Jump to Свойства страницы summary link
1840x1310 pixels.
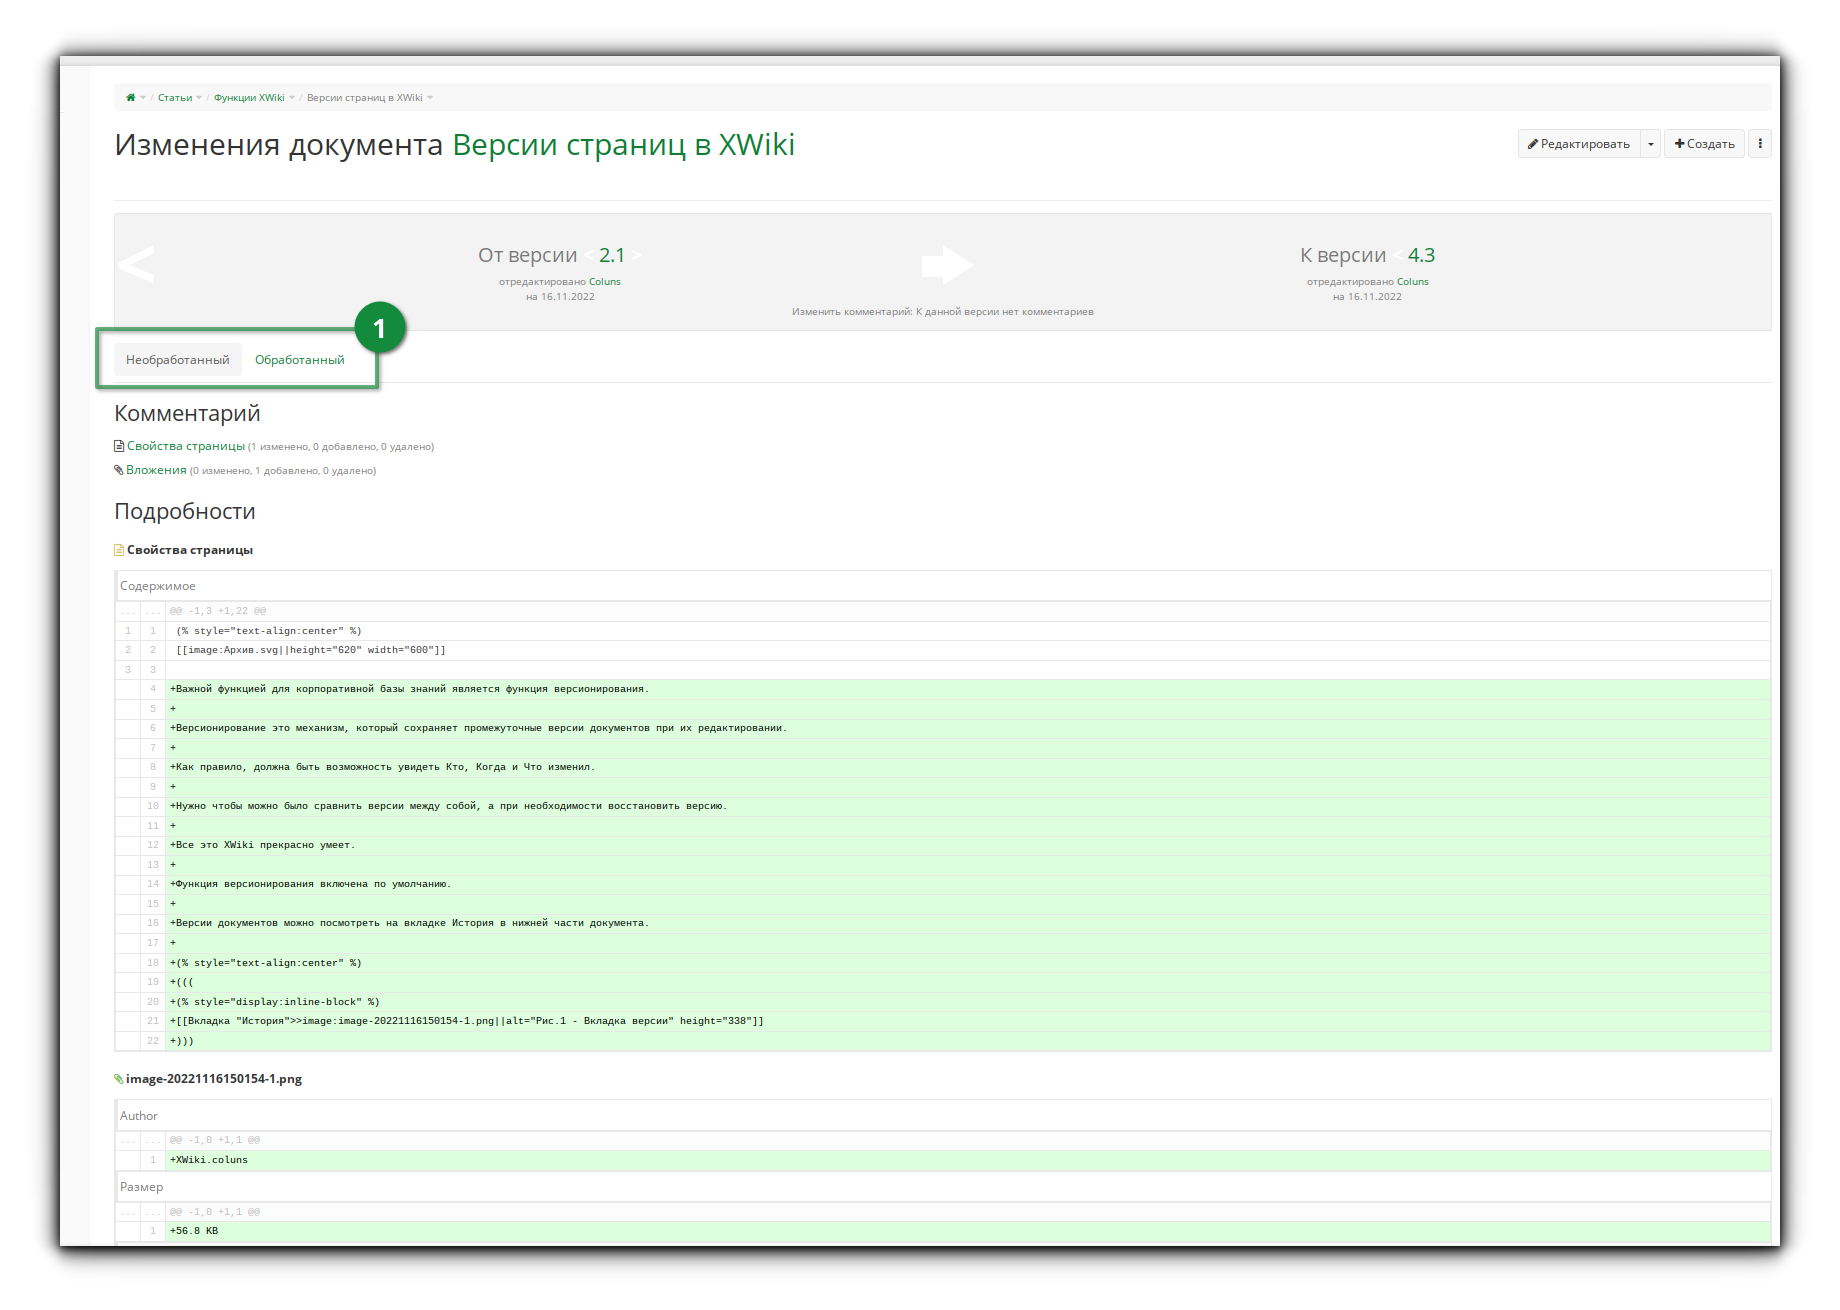(x=186, y=446)
